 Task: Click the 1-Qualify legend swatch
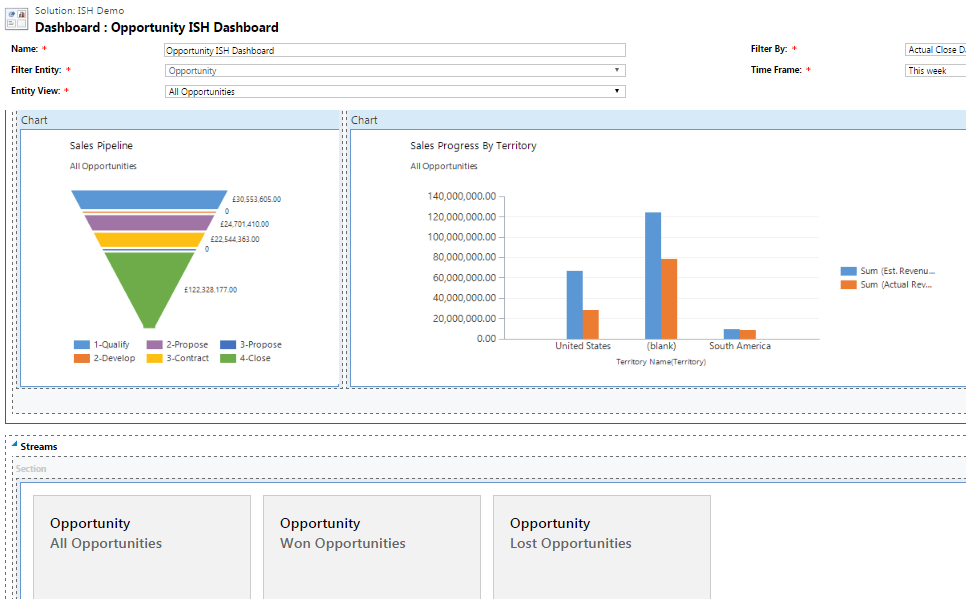point(81,344)
